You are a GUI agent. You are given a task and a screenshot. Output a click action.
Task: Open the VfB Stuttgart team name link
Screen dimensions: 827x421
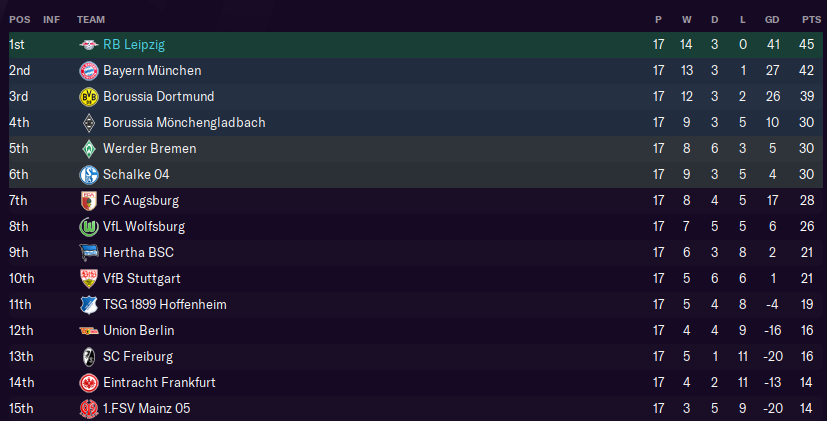click(144, 279)
